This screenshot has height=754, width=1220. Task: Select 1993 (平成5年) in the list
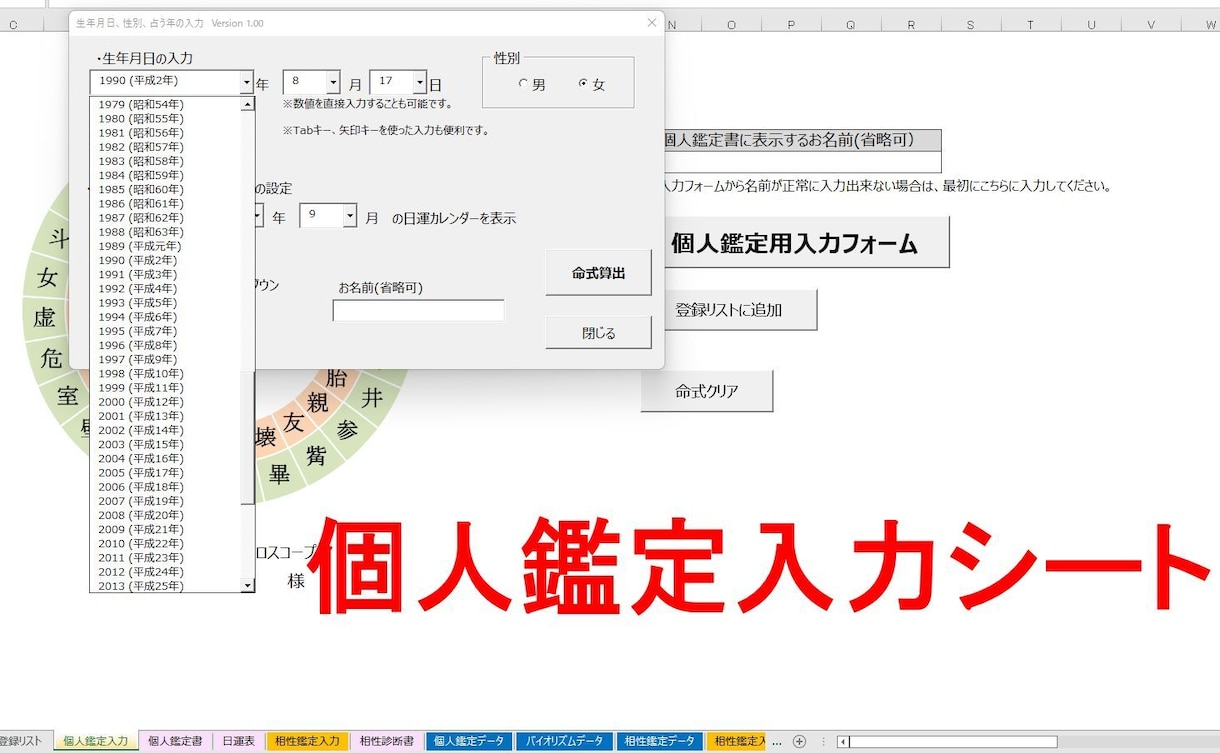[166, 302]
